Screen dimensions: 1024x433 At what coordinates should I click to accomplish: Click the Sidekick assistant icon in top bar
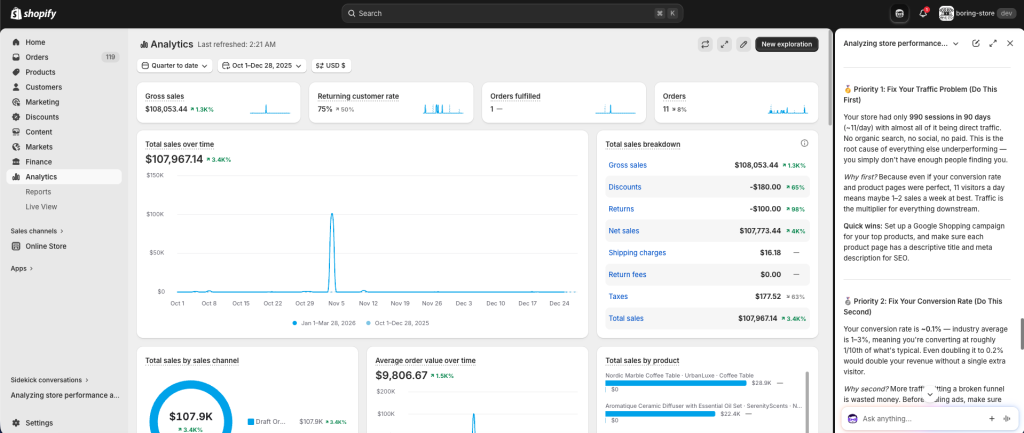900,13
